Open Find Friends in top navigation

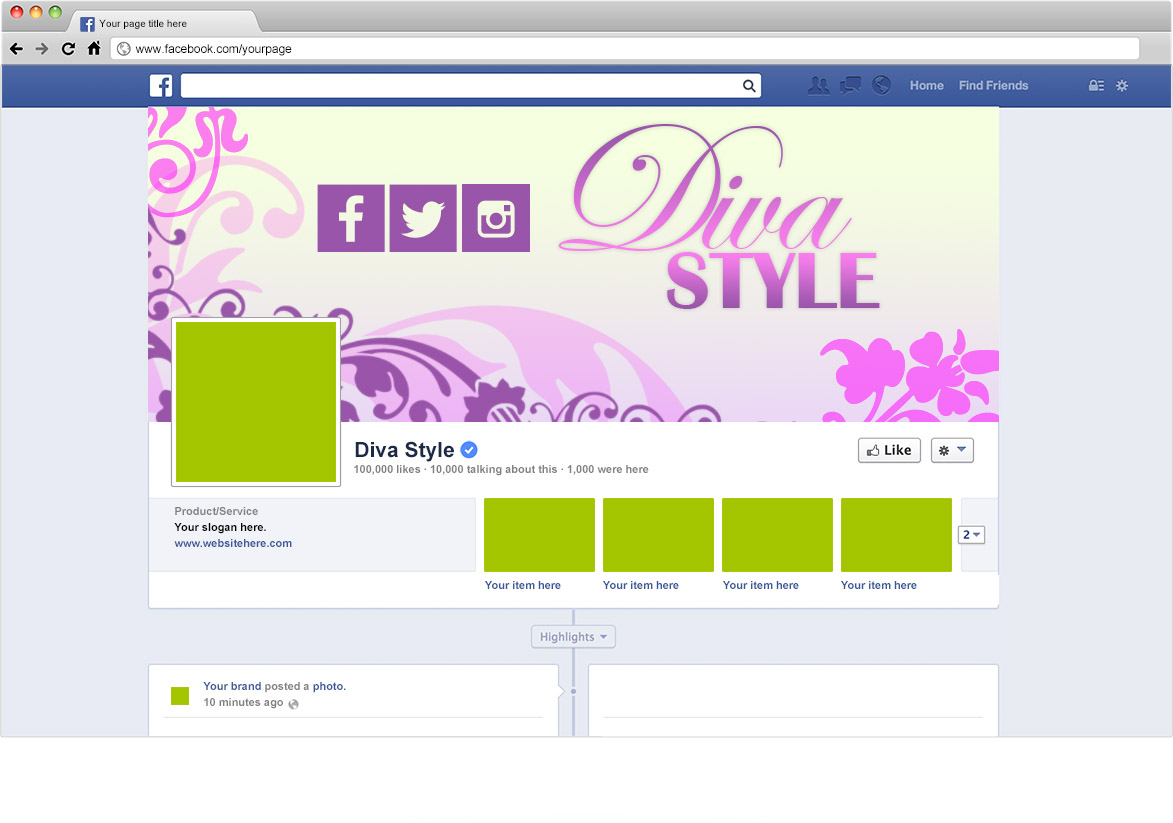[993, 86]
